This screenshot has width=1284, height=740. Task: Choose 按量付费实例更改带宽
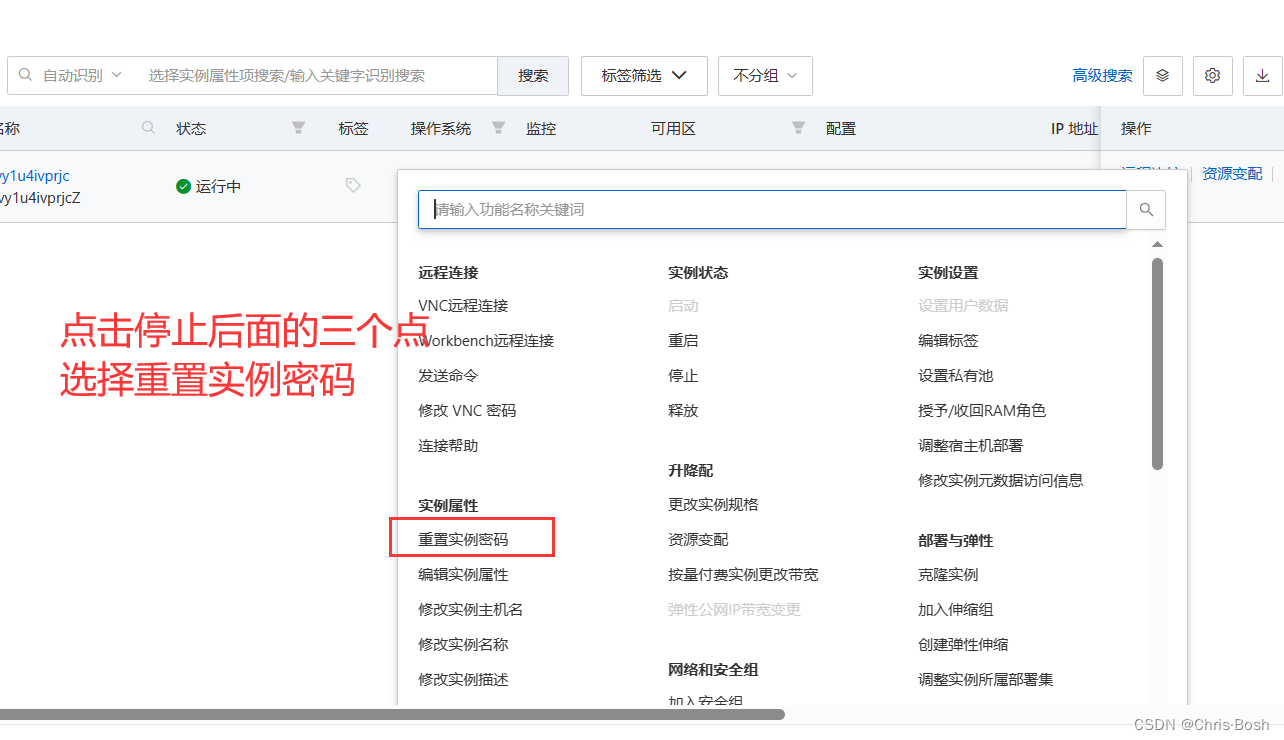(743, 575)
